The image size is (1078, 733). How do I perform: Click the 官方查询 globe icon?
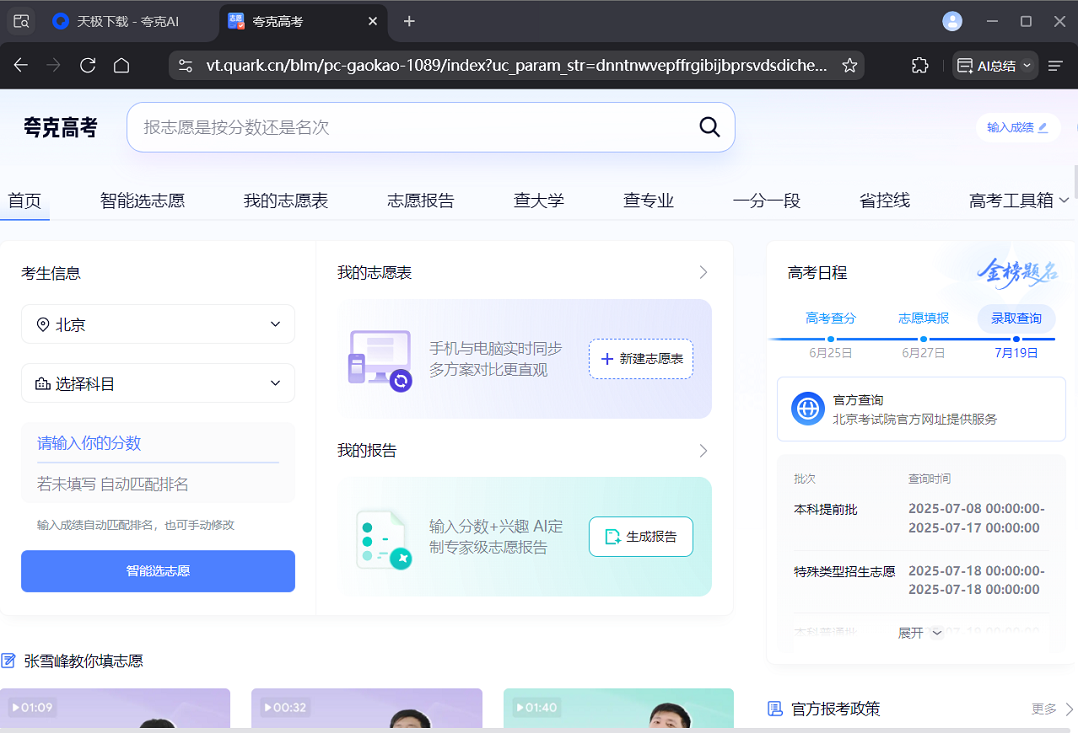pyautogui.click(x=806, y=408)
